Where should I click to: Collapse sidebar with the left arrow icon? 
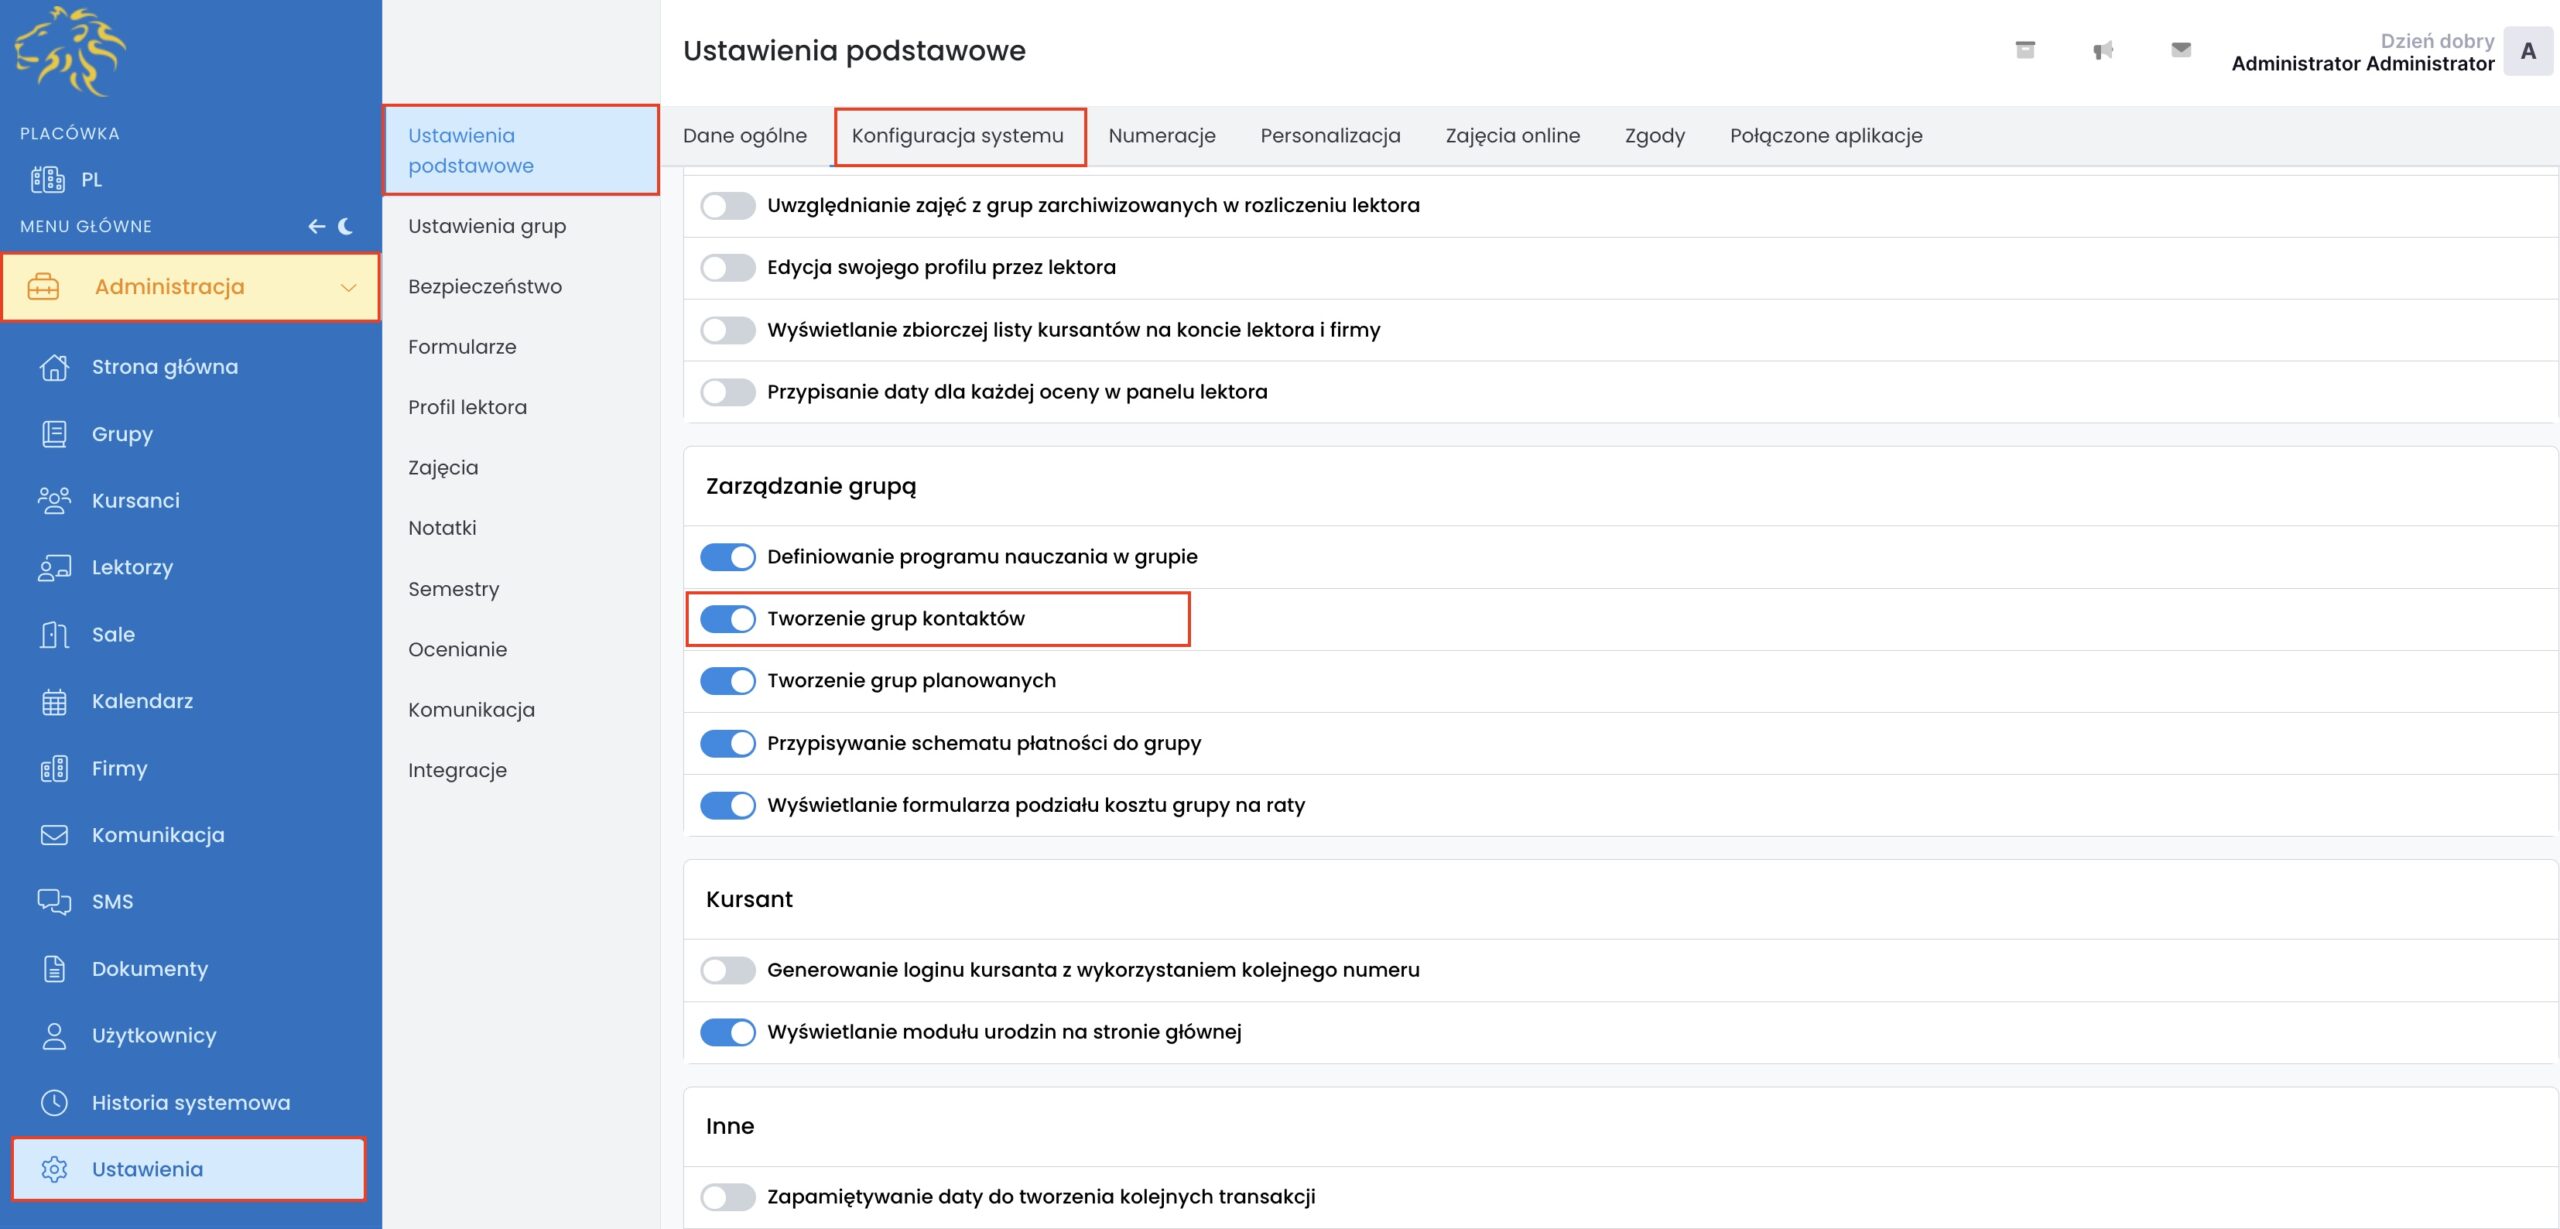(x=316, y=227)
